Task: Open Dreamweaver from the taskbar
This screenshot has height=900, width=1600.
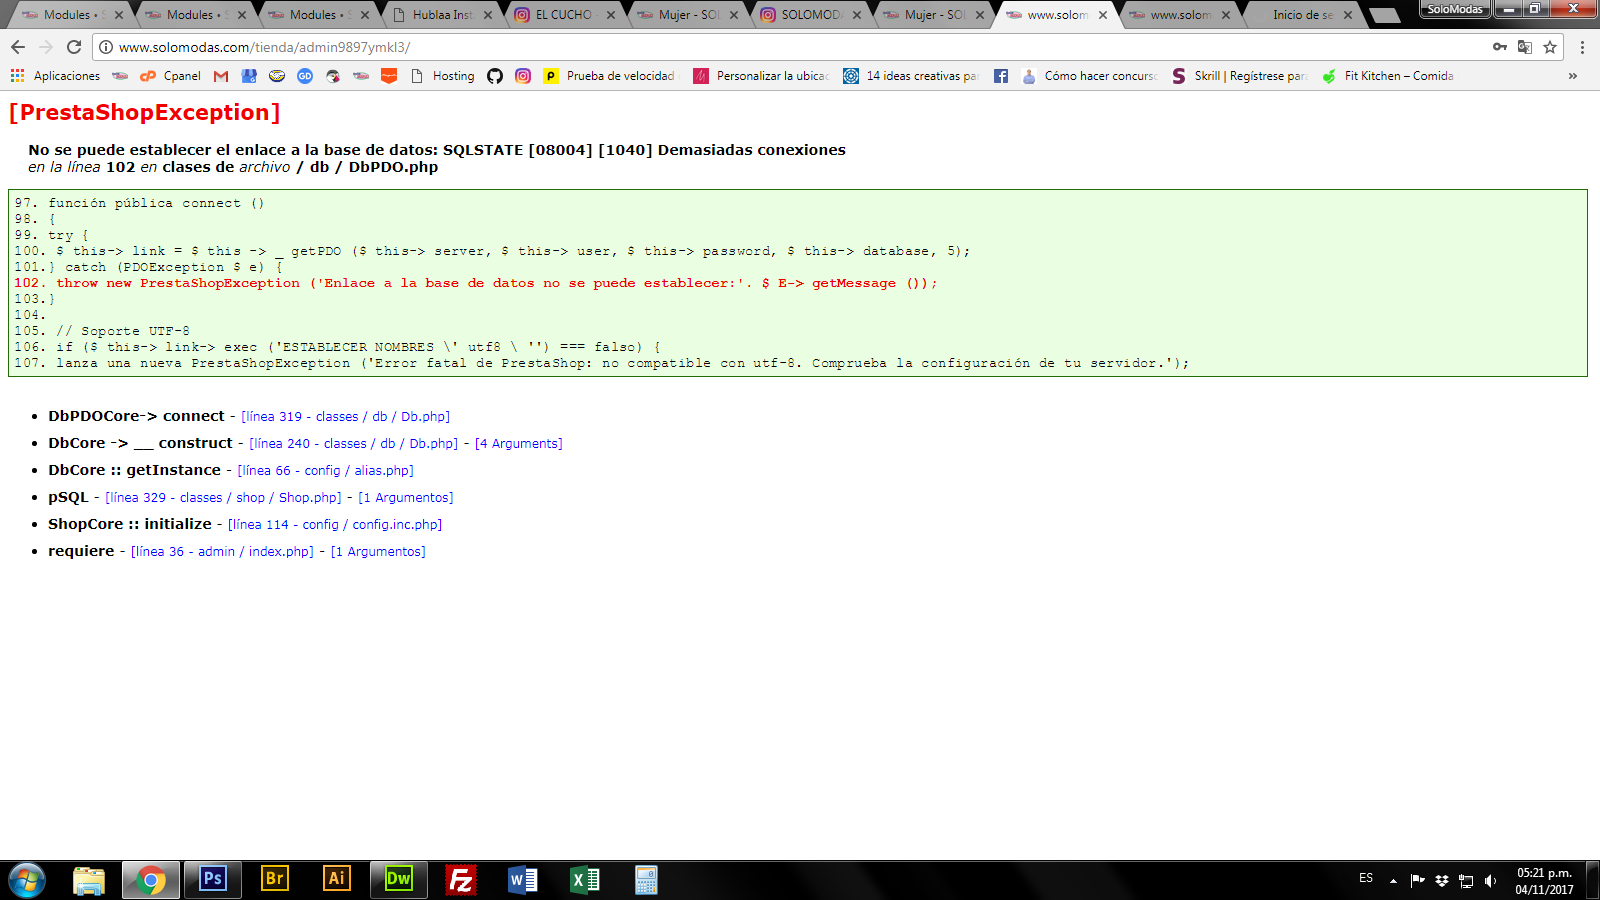Action: click(399, 880)
